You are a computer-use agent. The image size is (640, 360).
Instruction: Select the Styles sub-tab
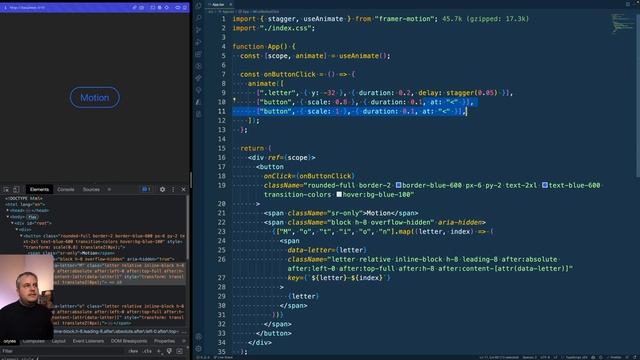pyautogui.click(x=9, y=341)
